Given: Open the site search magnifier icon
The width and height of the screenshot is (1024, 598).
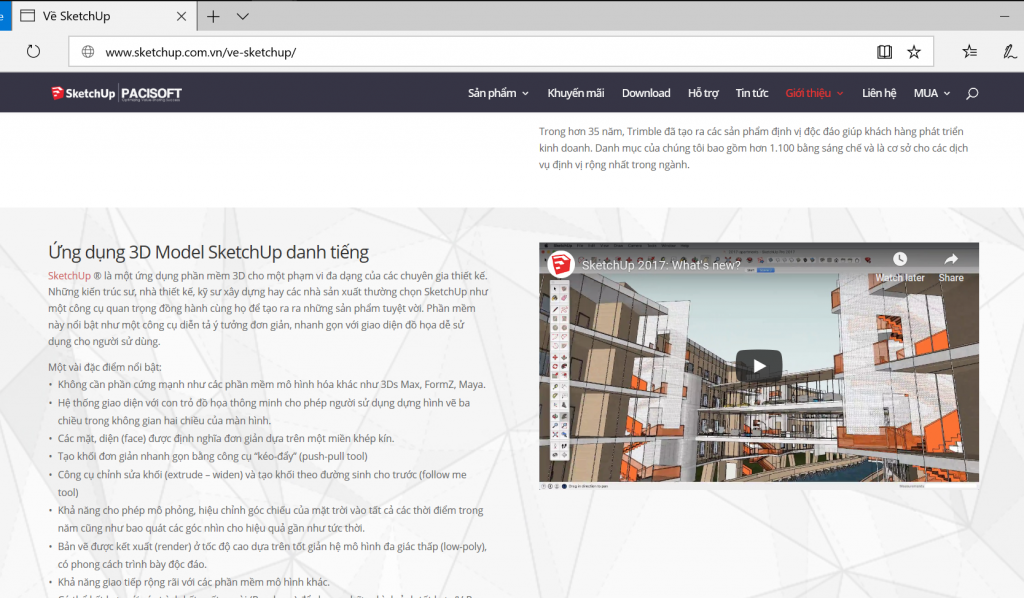Looking at the screenshot, I should [972, 93].
